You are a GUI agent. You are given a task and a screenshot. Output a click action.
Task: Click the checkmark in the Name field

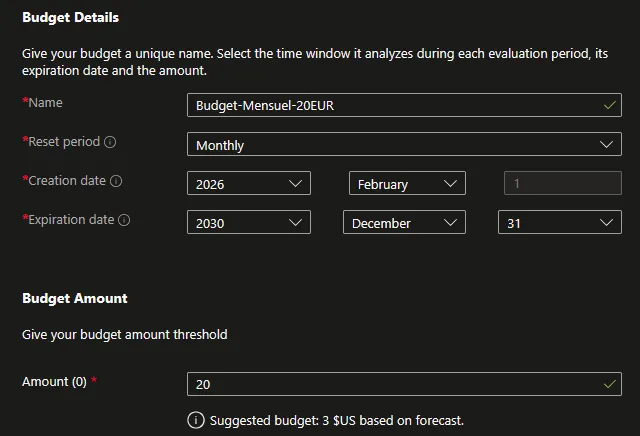[x=610, y=105]
